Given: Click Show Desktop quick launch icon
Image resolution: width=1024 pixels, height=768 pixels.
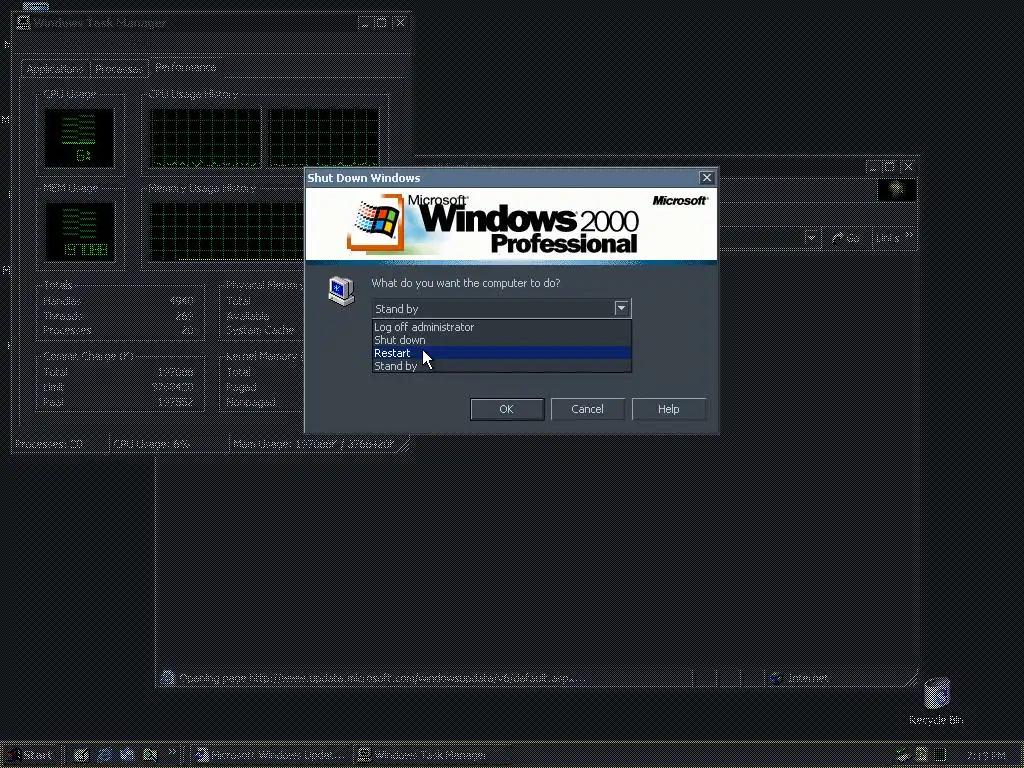Looking at the screenshot, I should point(82,756).
